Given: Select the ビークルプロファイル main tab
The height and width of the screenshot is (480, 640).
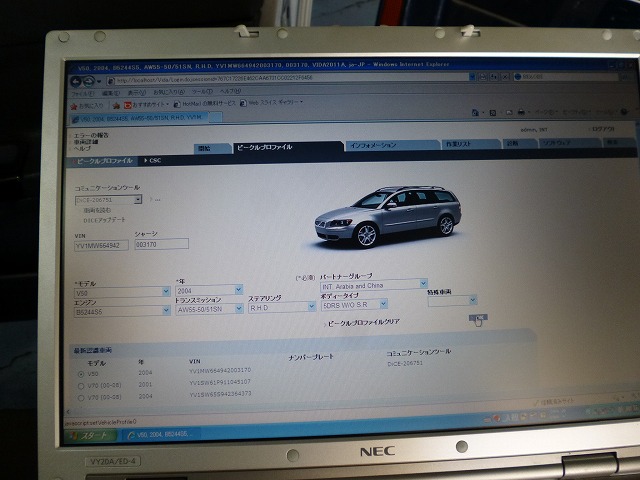Looking at the screenshot, I should click(x=287, y=147).
